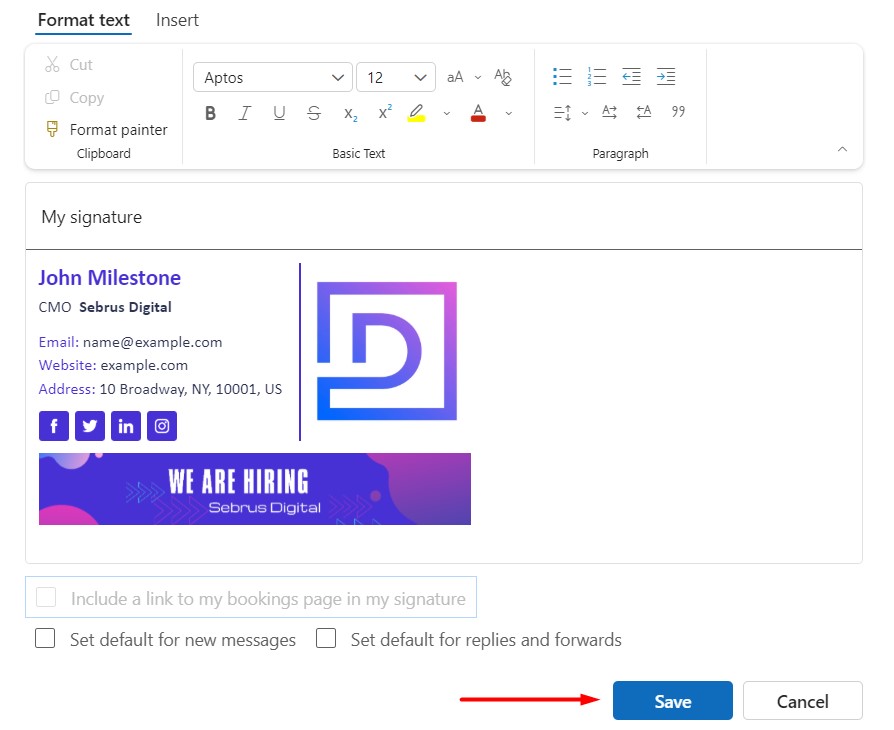The height and width of the screenshot is (730, 894).
Task: Click the bold Sebrus Digital company name
Action: pyautogui.click(x=125, y=307)
